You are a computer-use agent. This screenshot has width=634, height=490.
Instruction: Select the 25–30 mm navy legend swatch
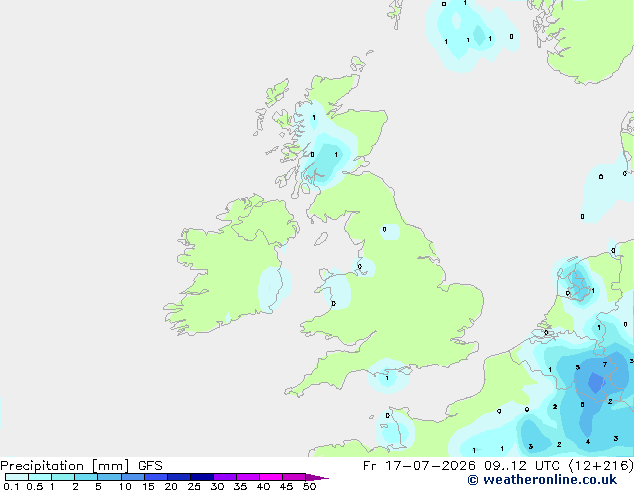(x=201, y=477)
